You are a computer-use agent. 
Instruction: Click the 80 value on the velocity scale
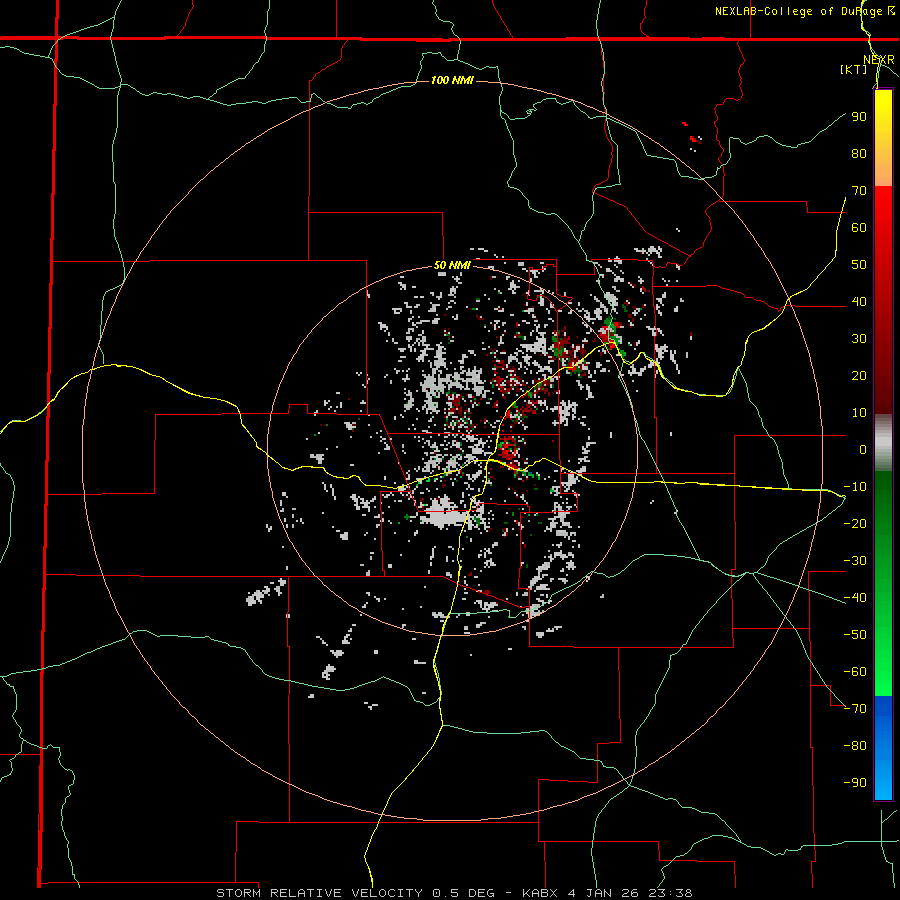coord(859,153)
